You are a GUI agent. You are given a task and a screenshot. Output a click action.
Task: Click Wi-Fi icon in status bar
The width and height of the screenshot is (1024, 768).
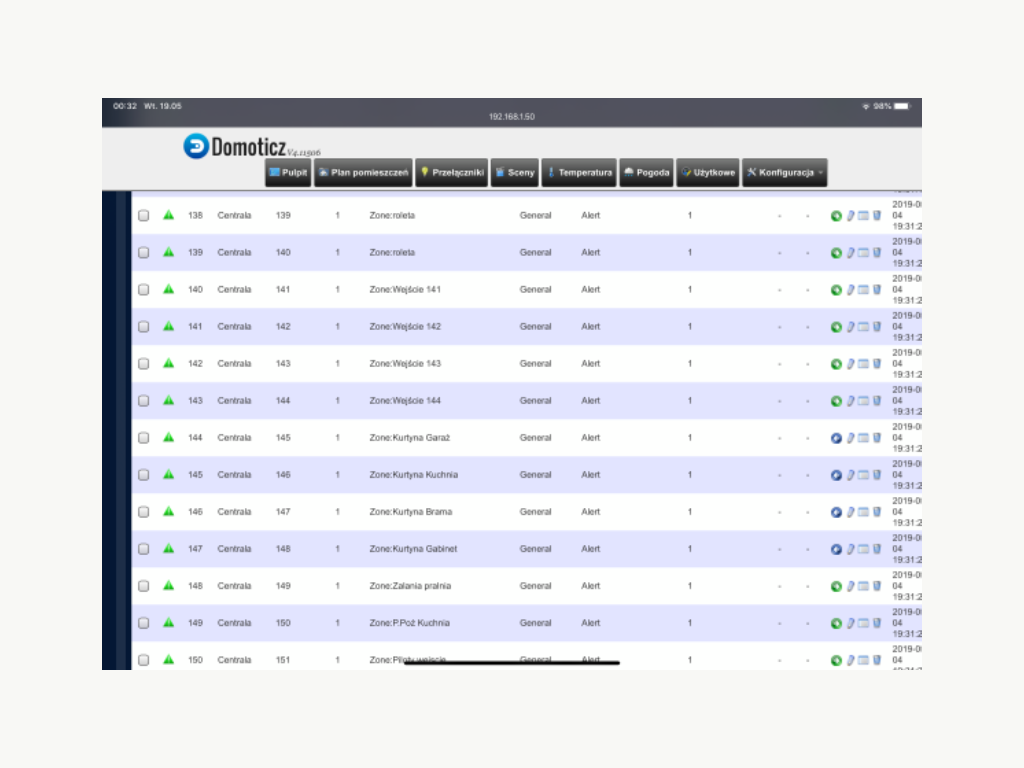[866, 106]
